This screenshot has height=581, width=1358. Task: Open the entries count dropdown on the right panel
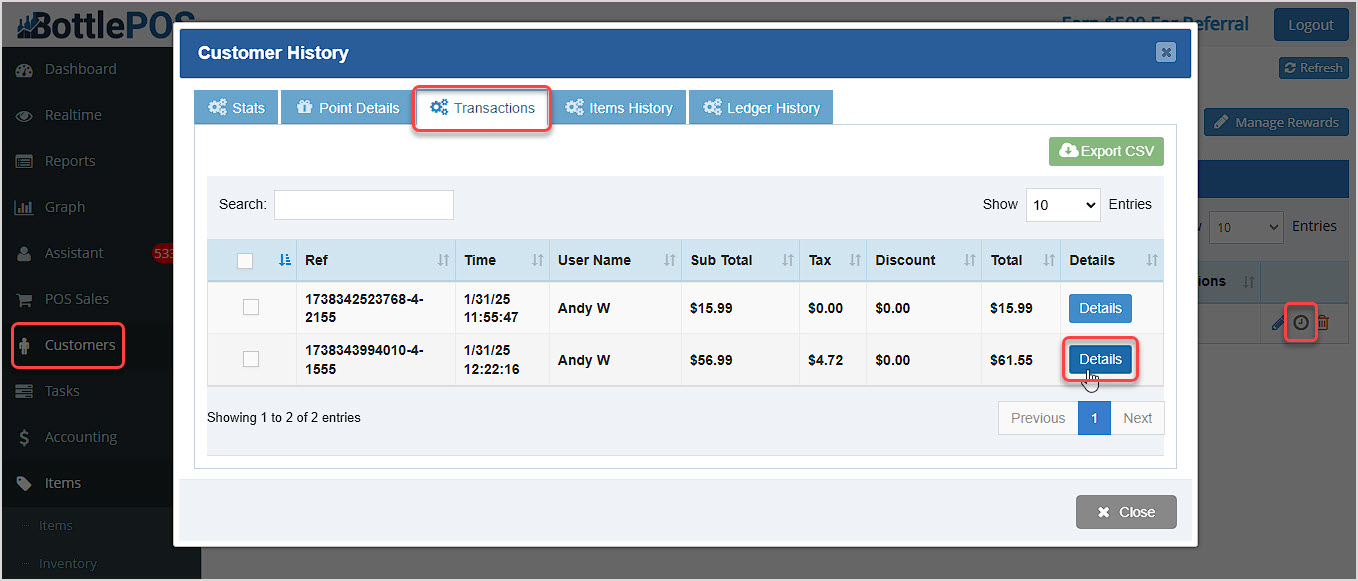pos(1245,227)
